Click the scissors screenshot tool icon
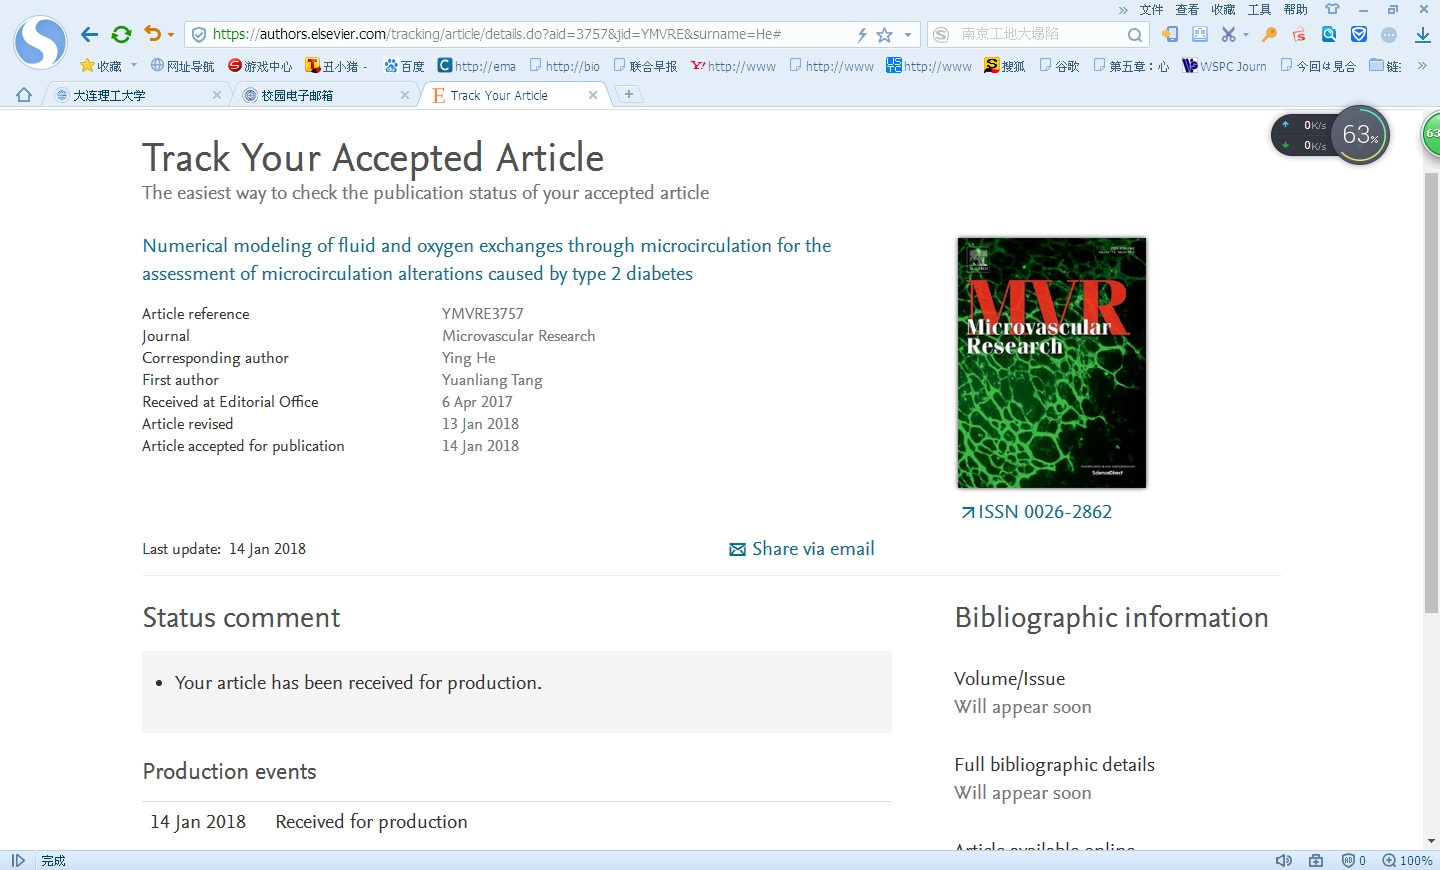The height and width of the screenshot is (870, 1440). 1229,34
